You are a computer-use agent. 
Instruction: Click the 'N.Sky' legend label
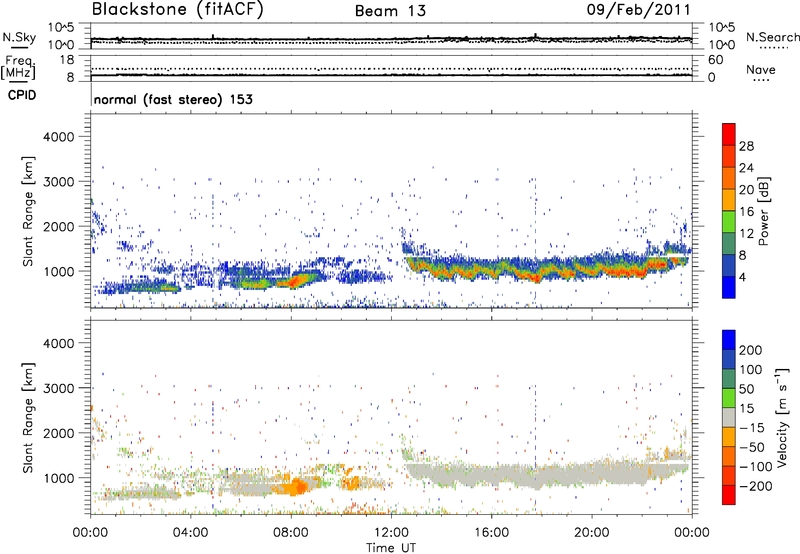click(x=19, y=37)
